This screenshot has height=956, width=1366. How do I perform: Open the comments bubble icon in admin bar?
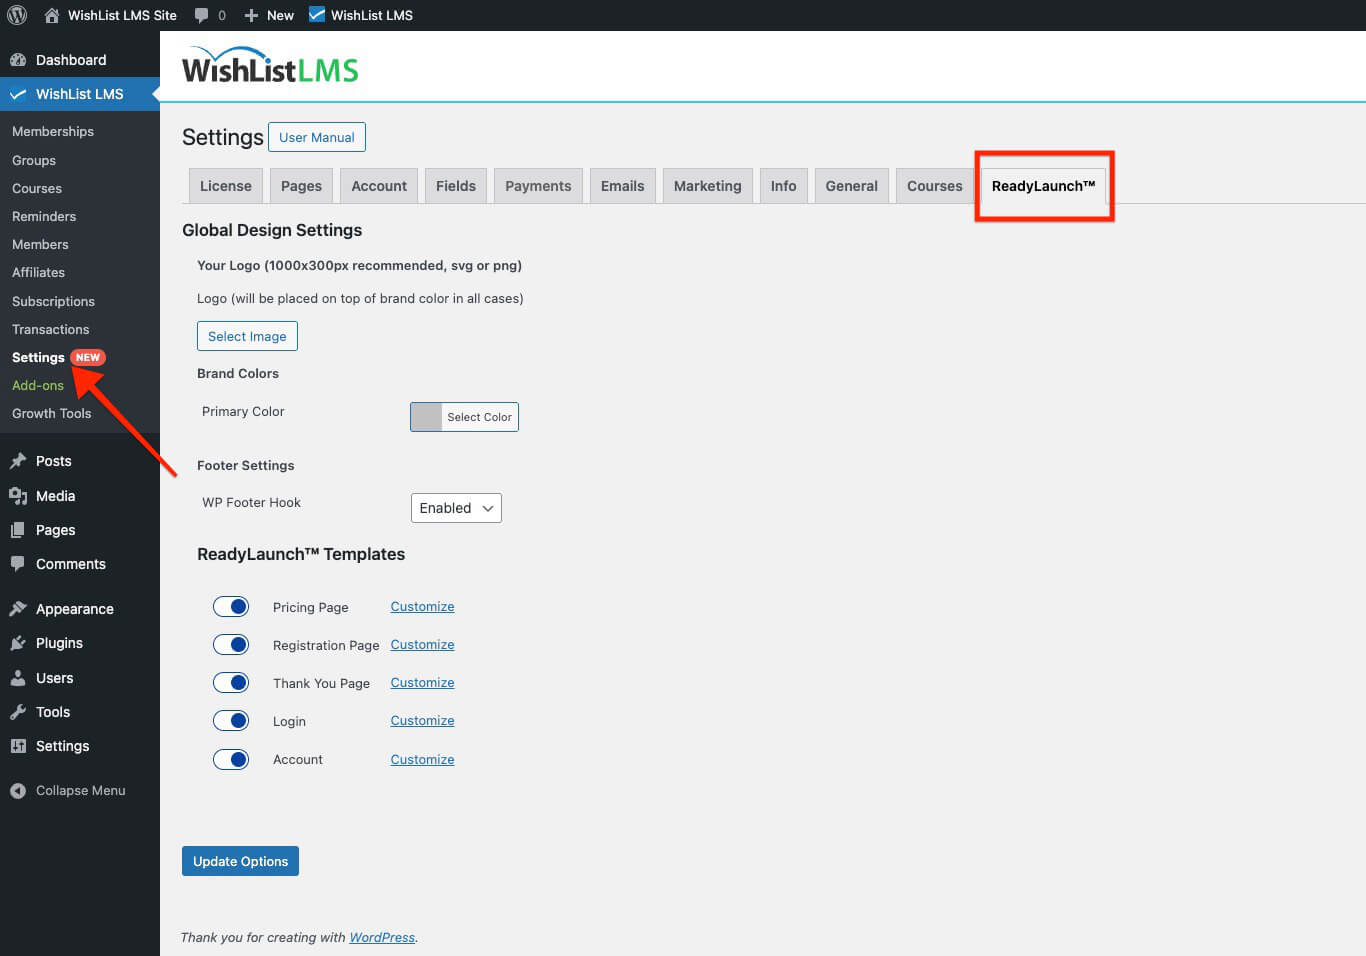[x=202, y=14]
